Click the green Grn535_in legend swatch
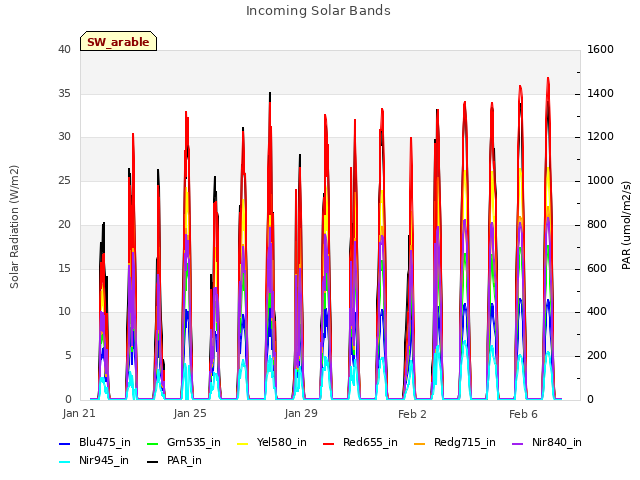The height and width of the screenshot is (480, 640). tap(153, 444)
